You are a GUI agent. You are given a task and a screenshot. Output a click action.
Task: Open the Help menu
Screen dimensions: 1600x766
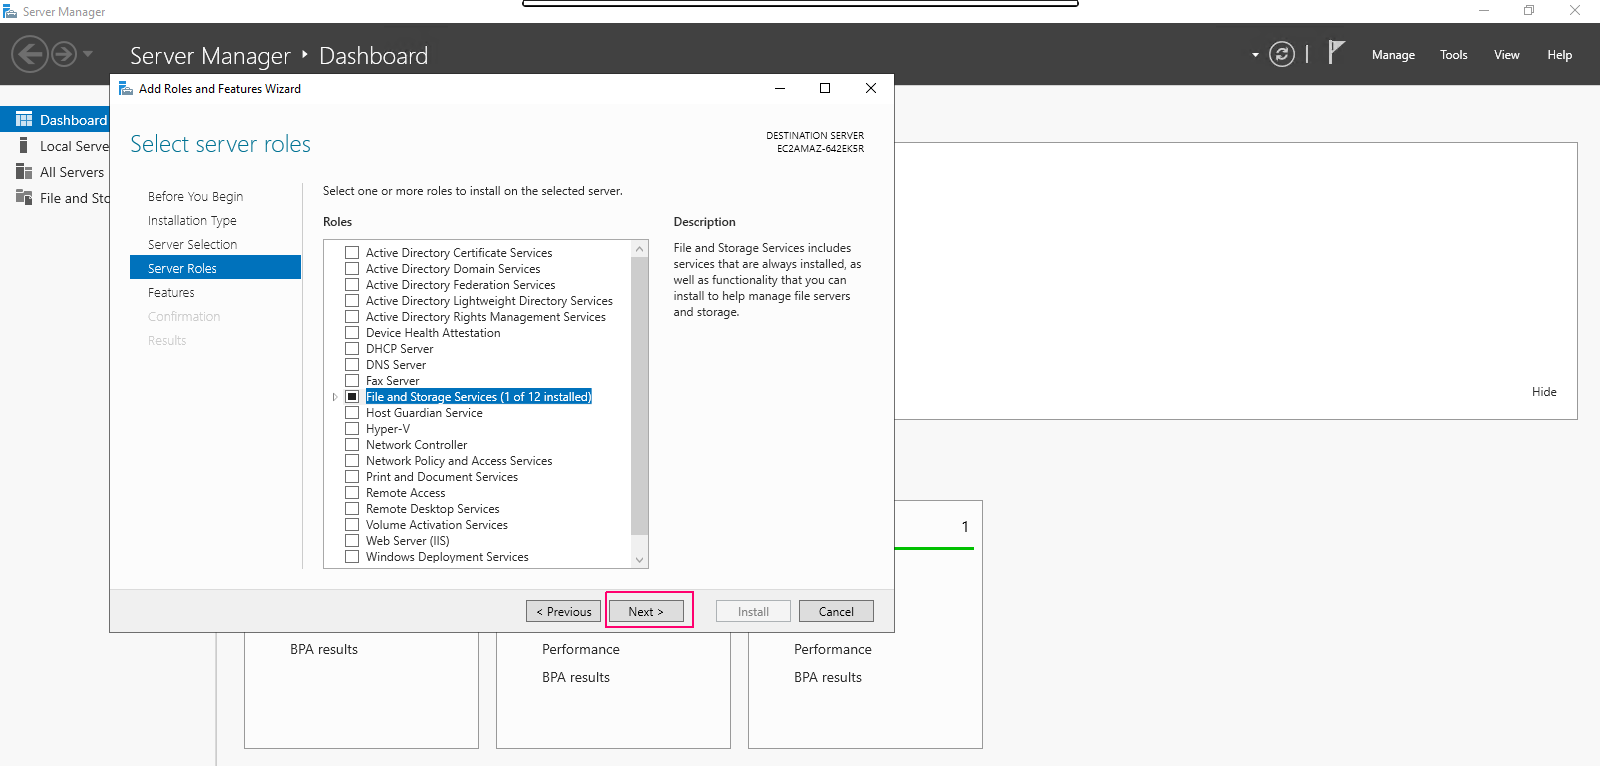point(1560,55)
